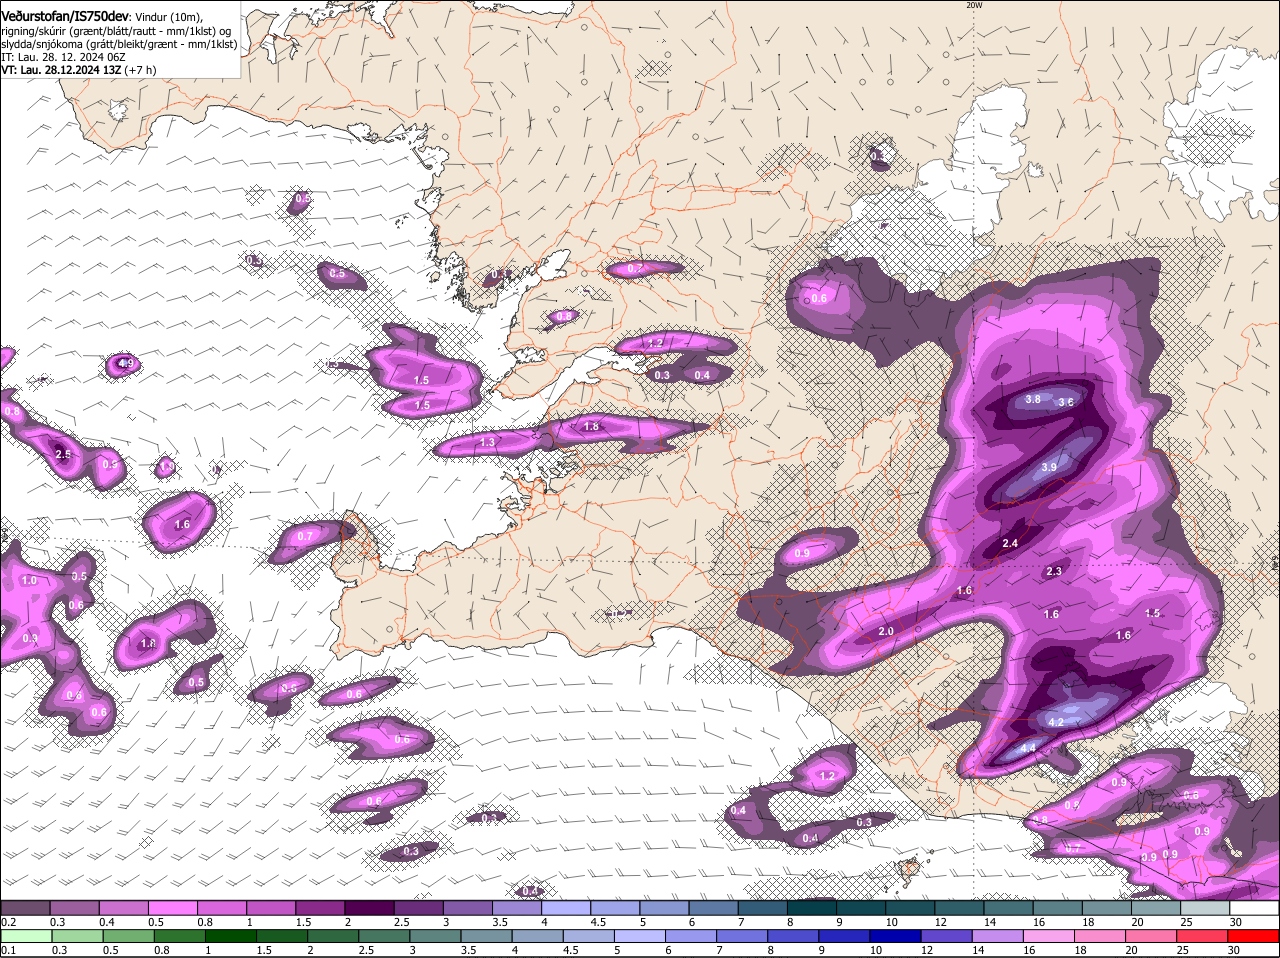Pick the darkest purple legend swatch labeled 2
The width and height of the screenshot is (1280, 958).
(x=368, y=907)
